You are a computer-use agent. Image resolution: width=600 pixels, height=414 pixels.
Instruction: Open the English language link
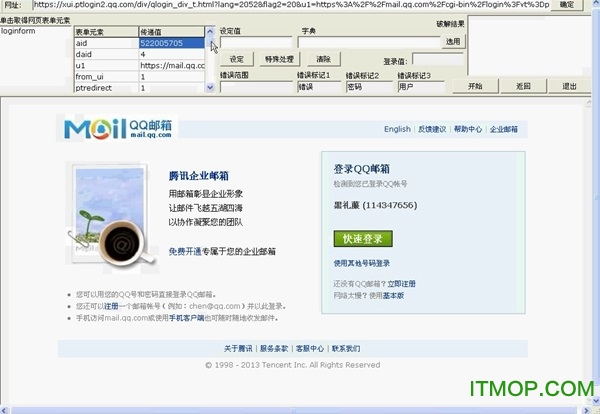pos(397,129)
